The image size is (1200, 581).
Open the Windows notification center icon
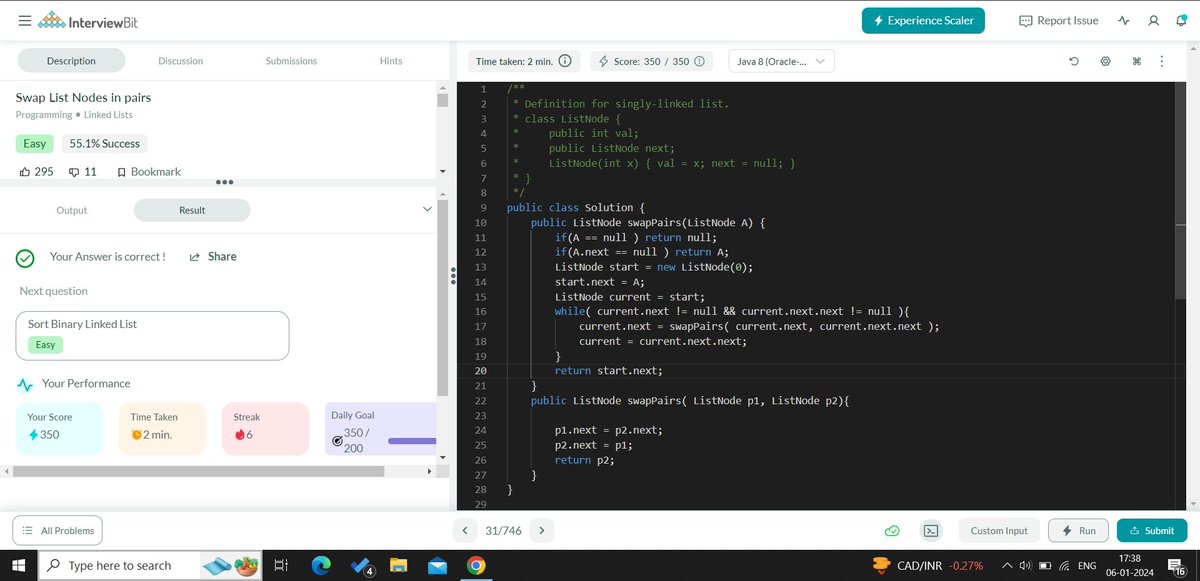[1178, 566]
